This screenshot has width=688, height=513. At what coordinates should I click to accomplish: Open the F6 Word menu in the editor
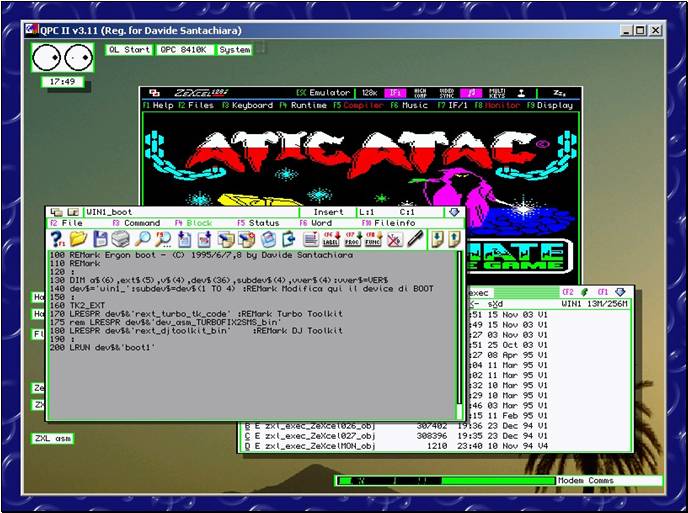pyautogui.click(x=315, y=223)
